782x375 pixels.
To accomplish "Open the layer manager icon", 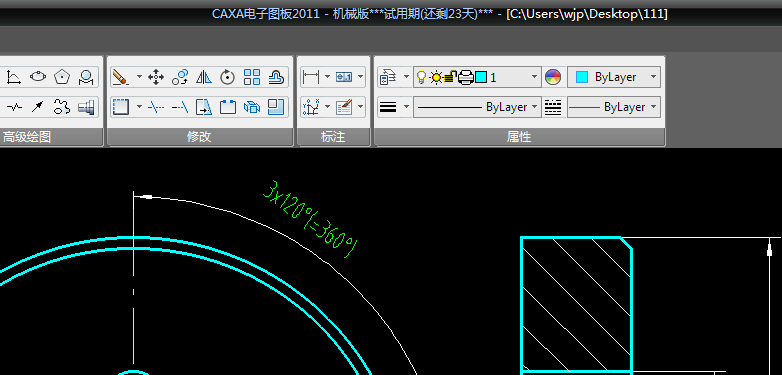I will pyautogui.click(x=388, y=77).
